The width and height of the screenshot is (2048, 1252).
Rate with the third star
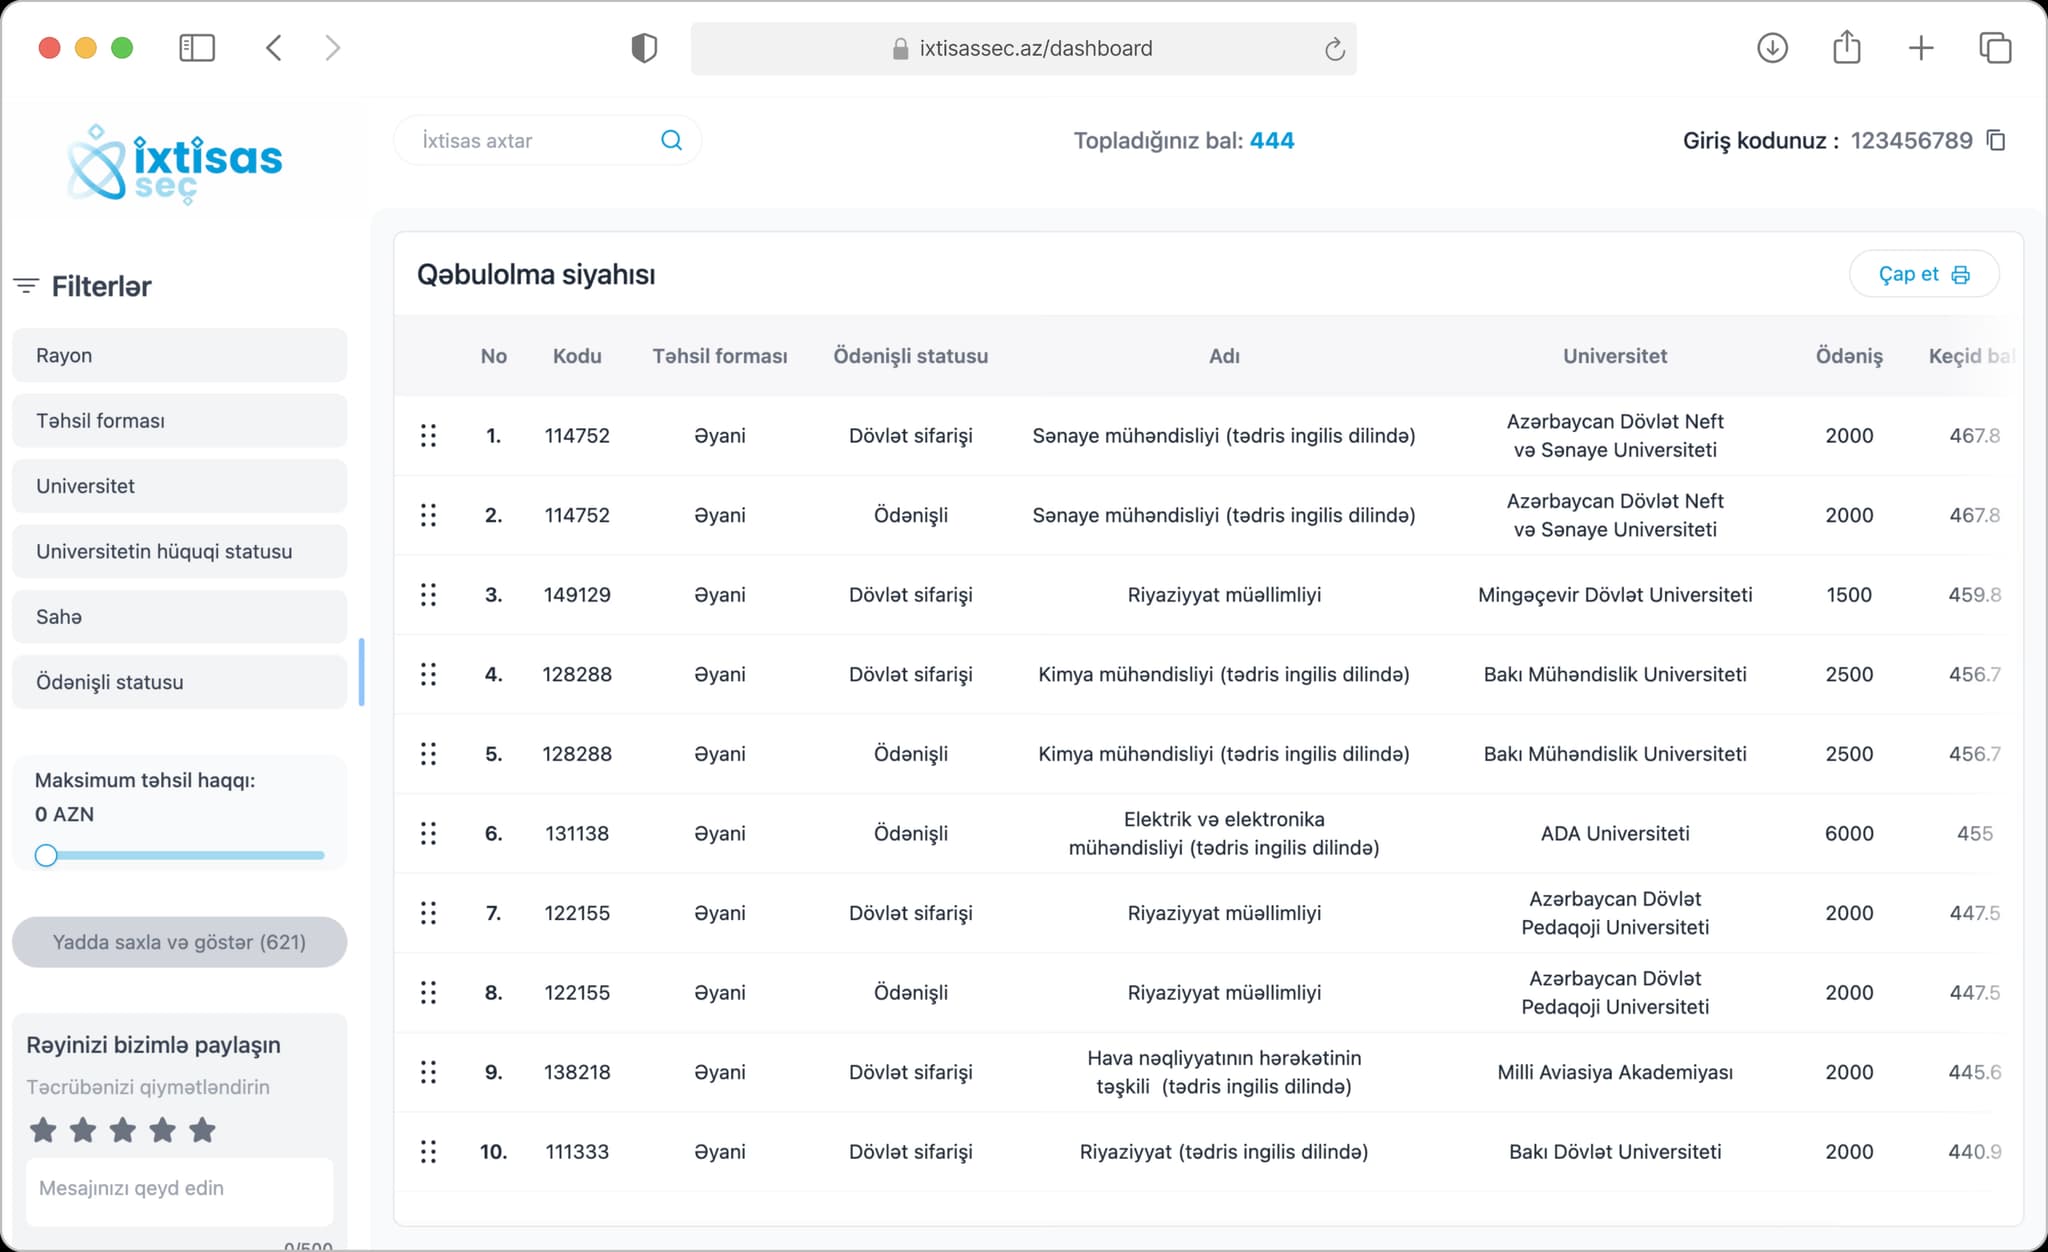point(123,1130)
